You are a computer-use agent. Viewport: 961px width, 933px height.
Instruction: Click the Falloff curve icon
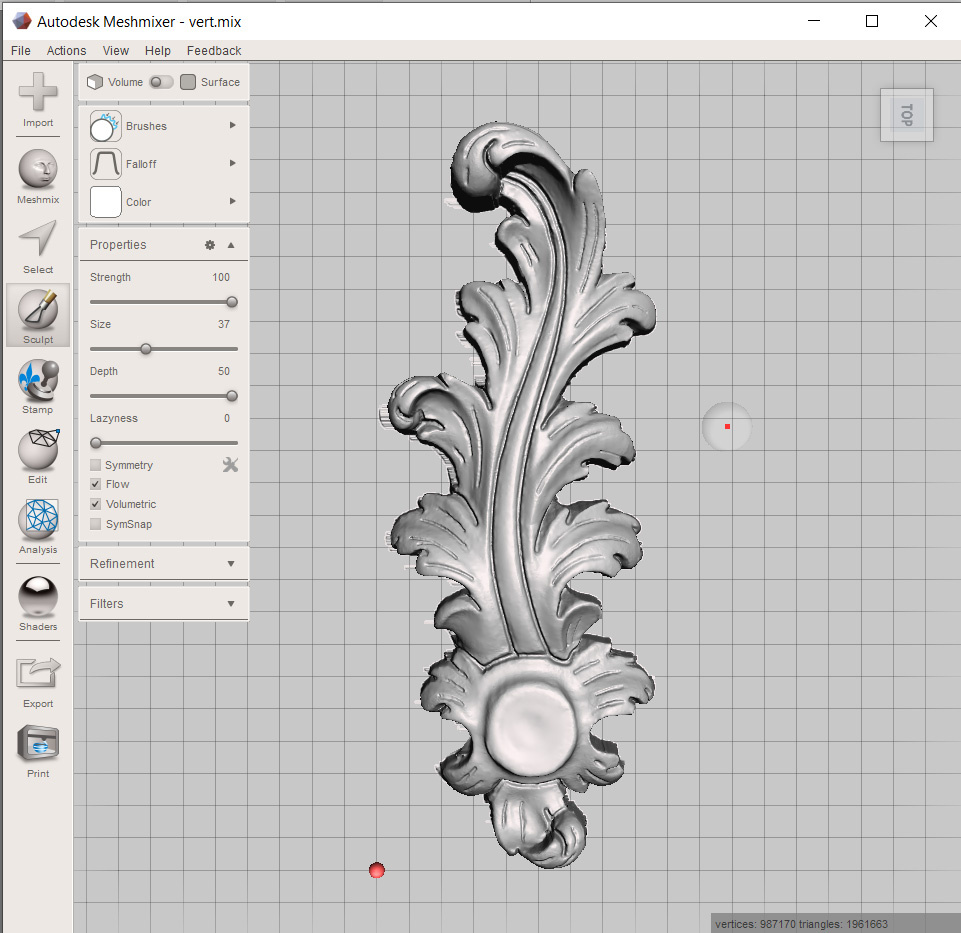(x=105, y=164)
